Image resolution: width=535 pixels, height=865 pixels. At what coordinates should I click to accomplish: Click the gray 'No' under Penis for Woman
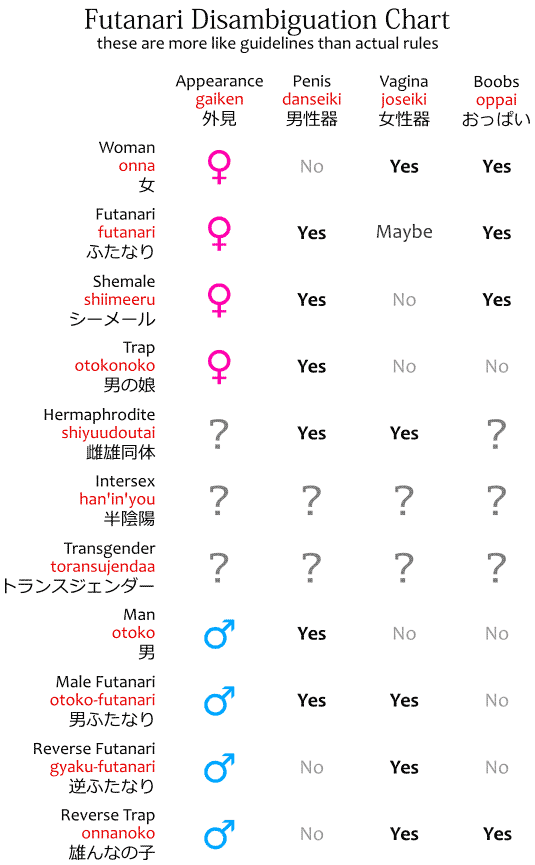click(x=312, y=166)
